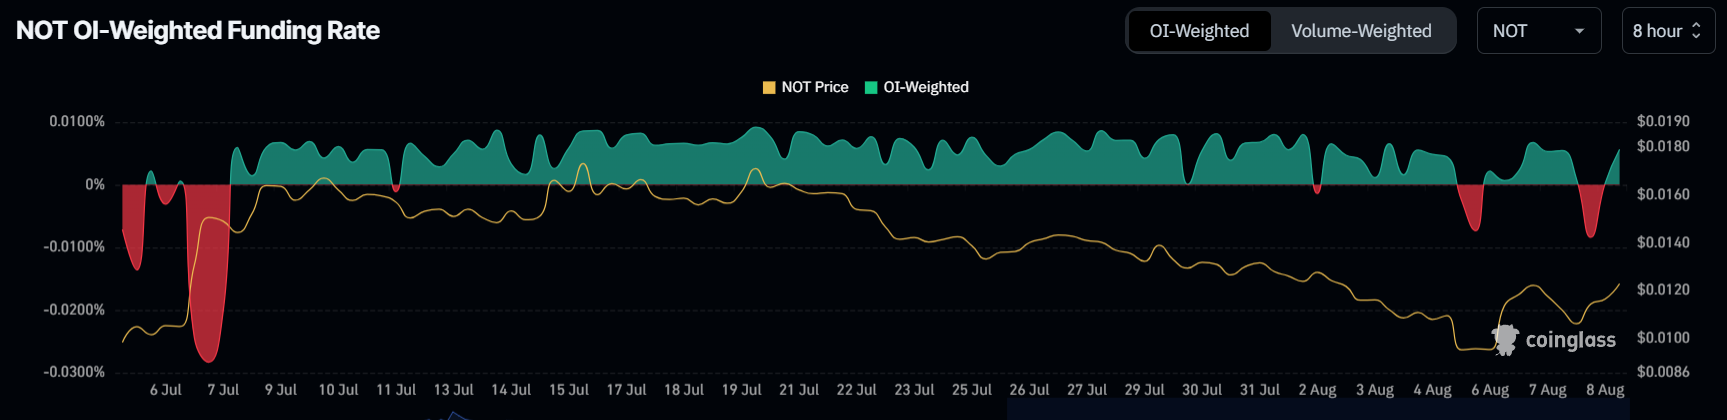Click the 29 Jul date label
Screen dimensions: 1727x420
point(1145,390)
